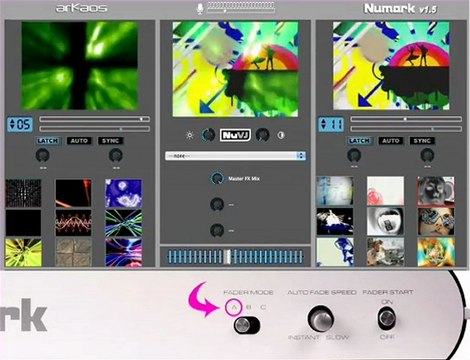Click the second effect parameter knob below Master FX Mix
This screenshot has height=360, width=470.
pyautogui.click(x=217, y=204)
